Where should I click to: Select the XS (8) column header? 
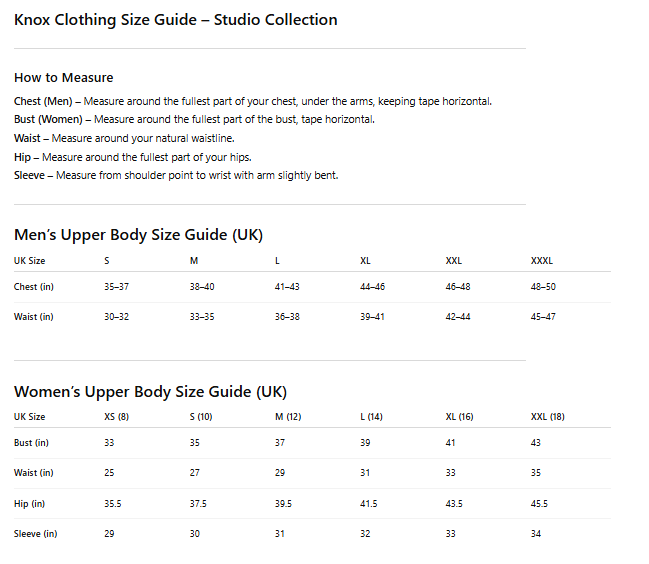click(x=117, y=417)
